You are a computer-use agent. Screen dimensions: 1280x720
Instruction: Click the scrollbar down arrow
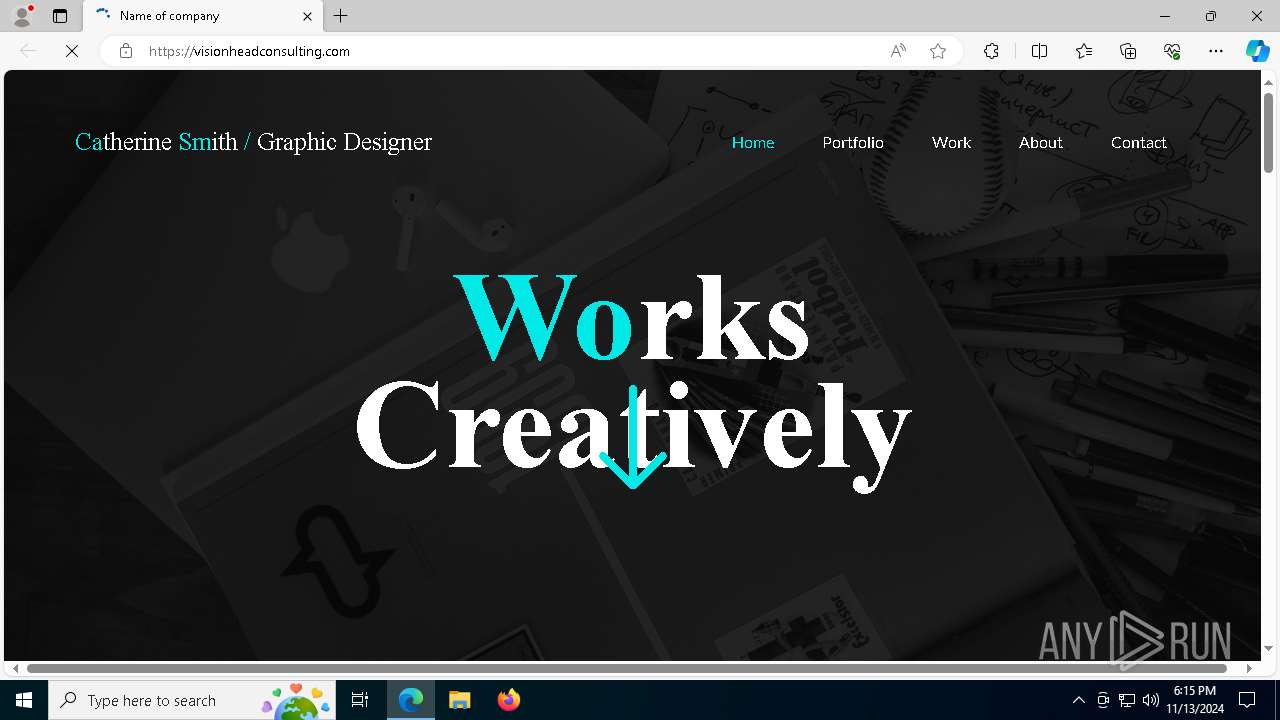(1269, 648)
